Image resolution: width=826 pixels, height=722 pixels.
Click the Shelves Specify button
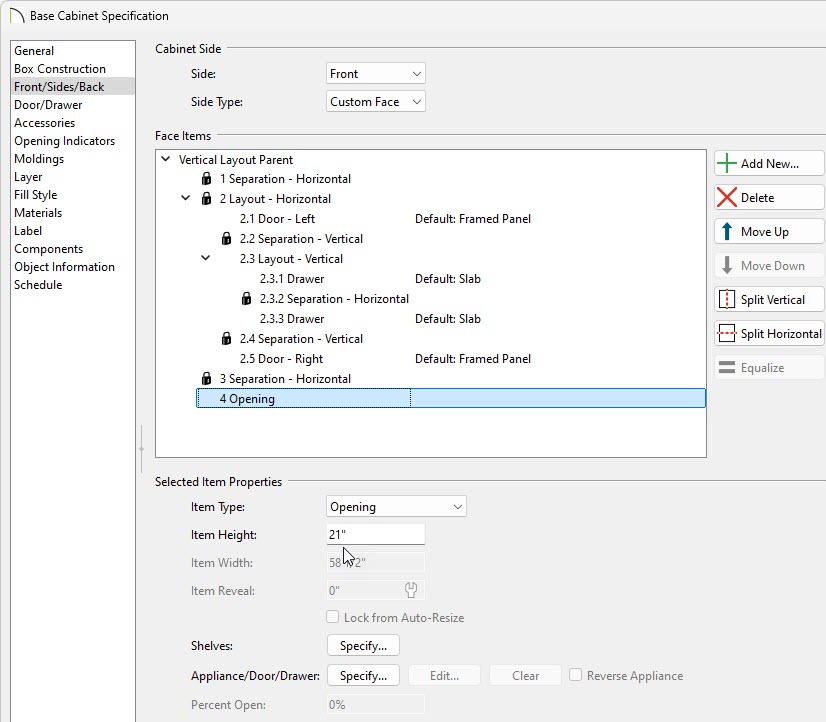363,646
